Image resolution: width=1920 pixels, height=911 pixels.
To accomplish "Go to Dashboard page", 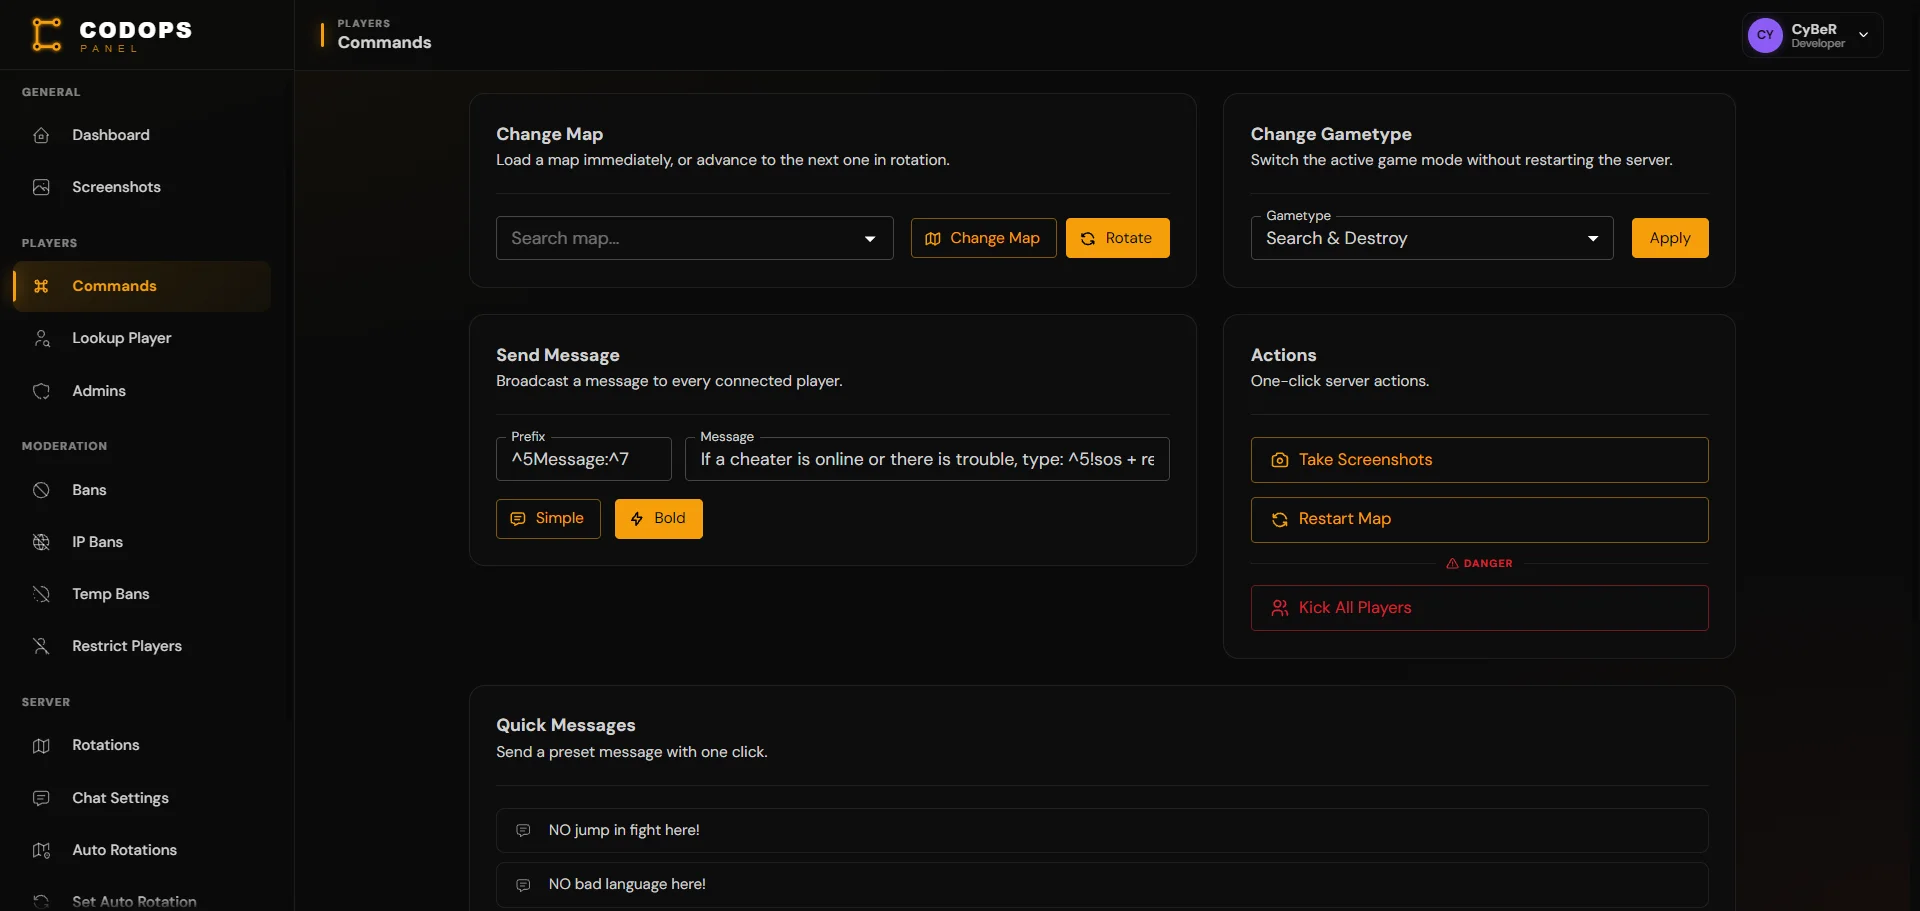I will [141, 135].
